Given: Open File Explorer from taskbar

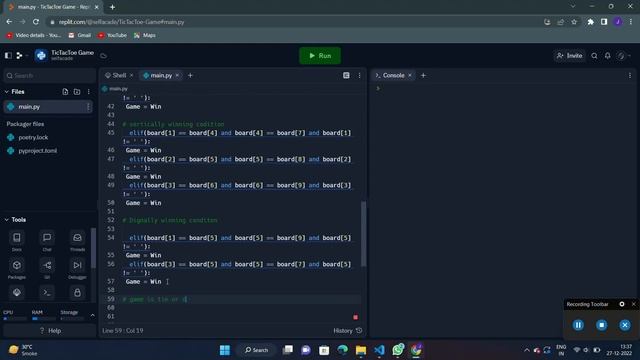Looking at the screenshot, I should pyautogui.click(x=361, y=350).
